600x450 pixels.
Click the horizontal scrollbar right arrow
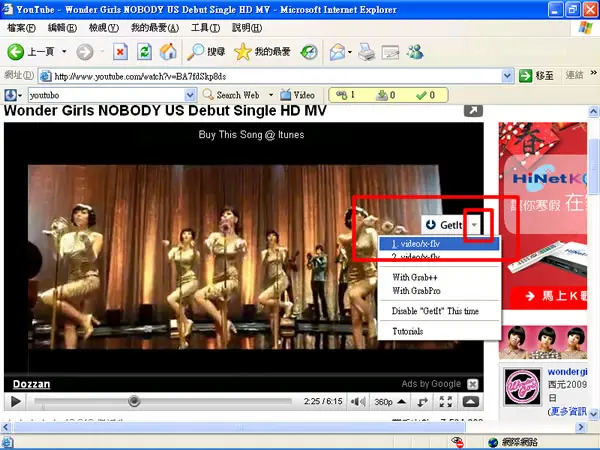[581, 427]
